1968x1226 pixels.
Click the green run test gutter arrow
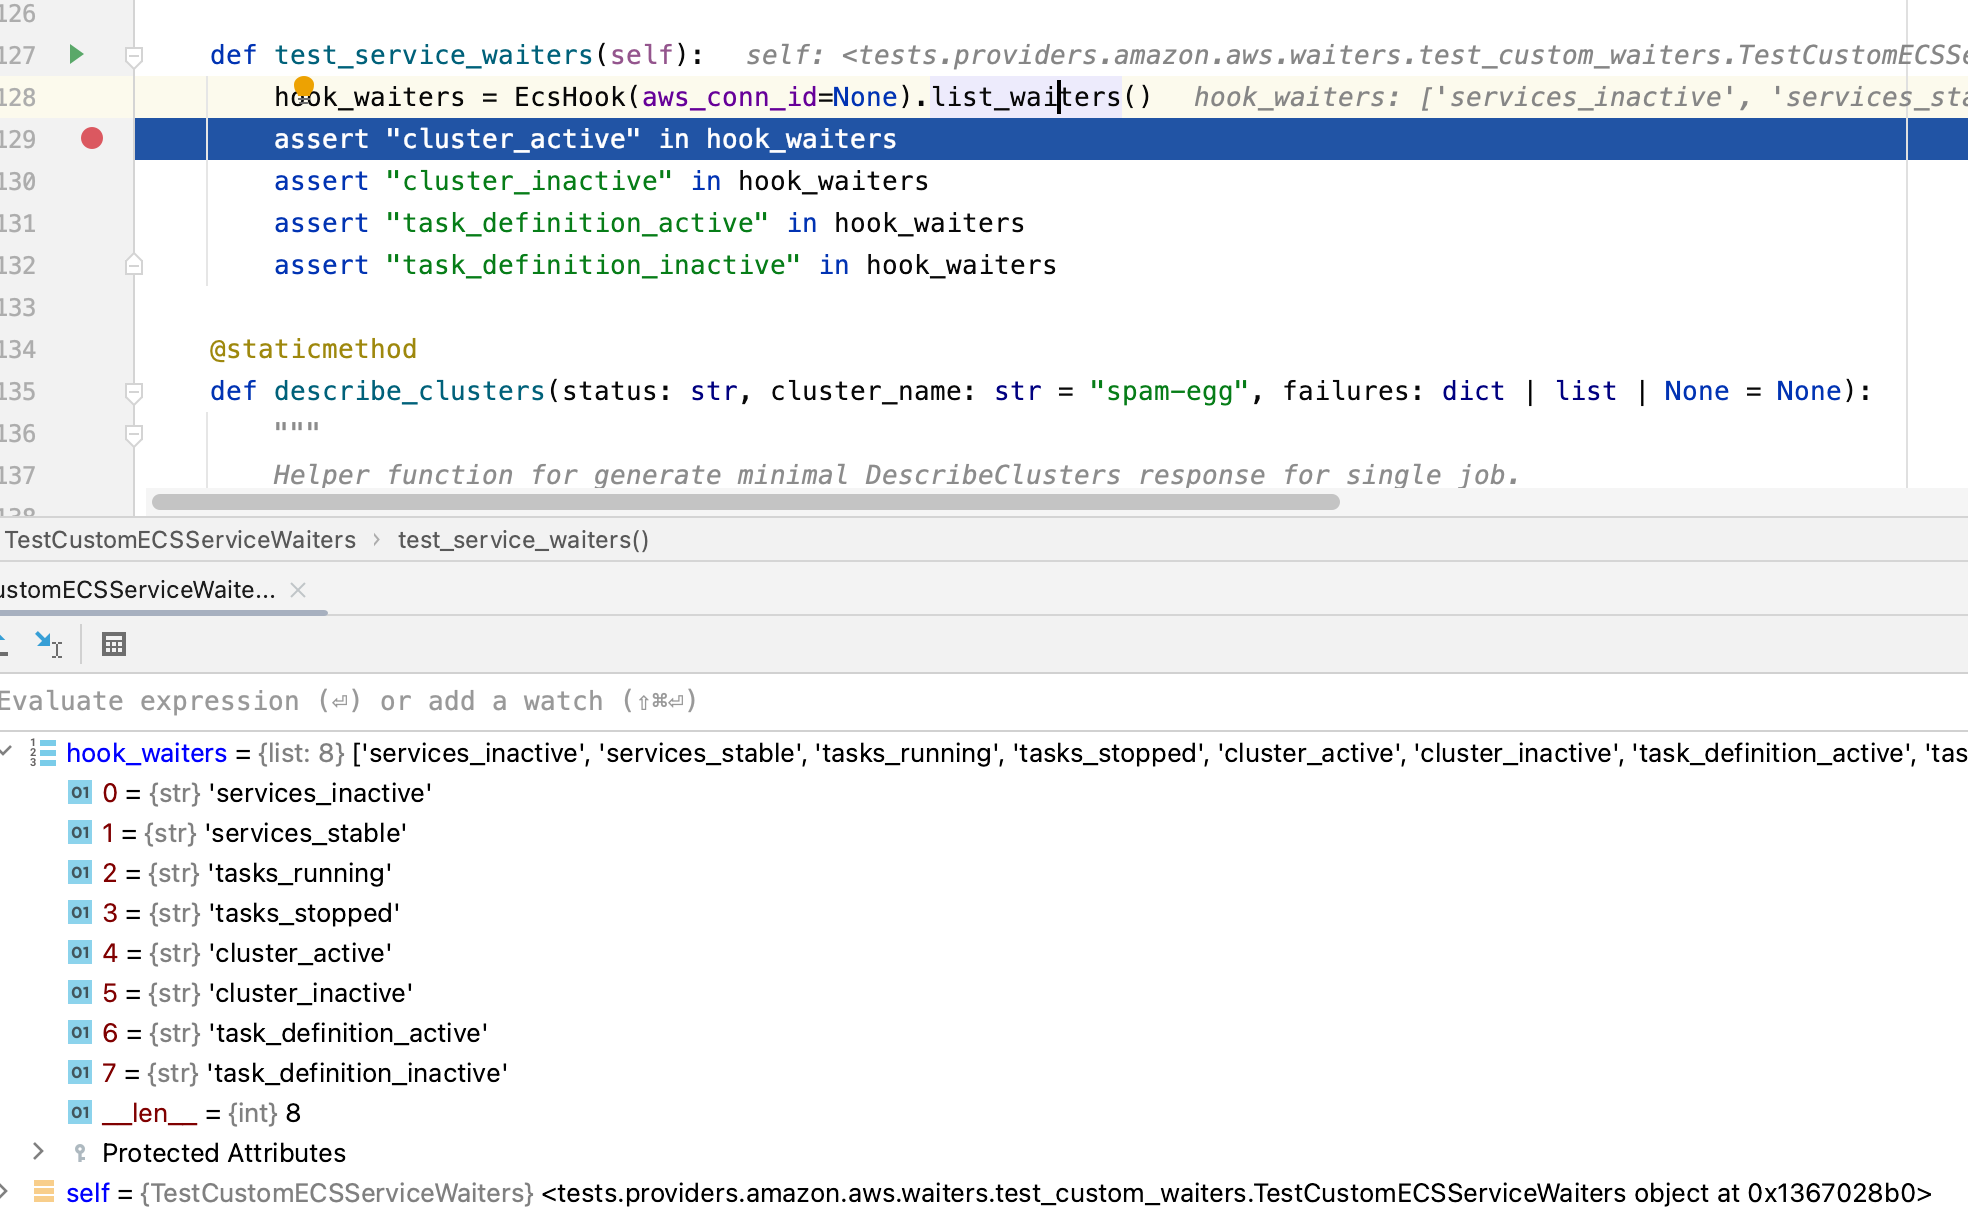coord(76,54)
